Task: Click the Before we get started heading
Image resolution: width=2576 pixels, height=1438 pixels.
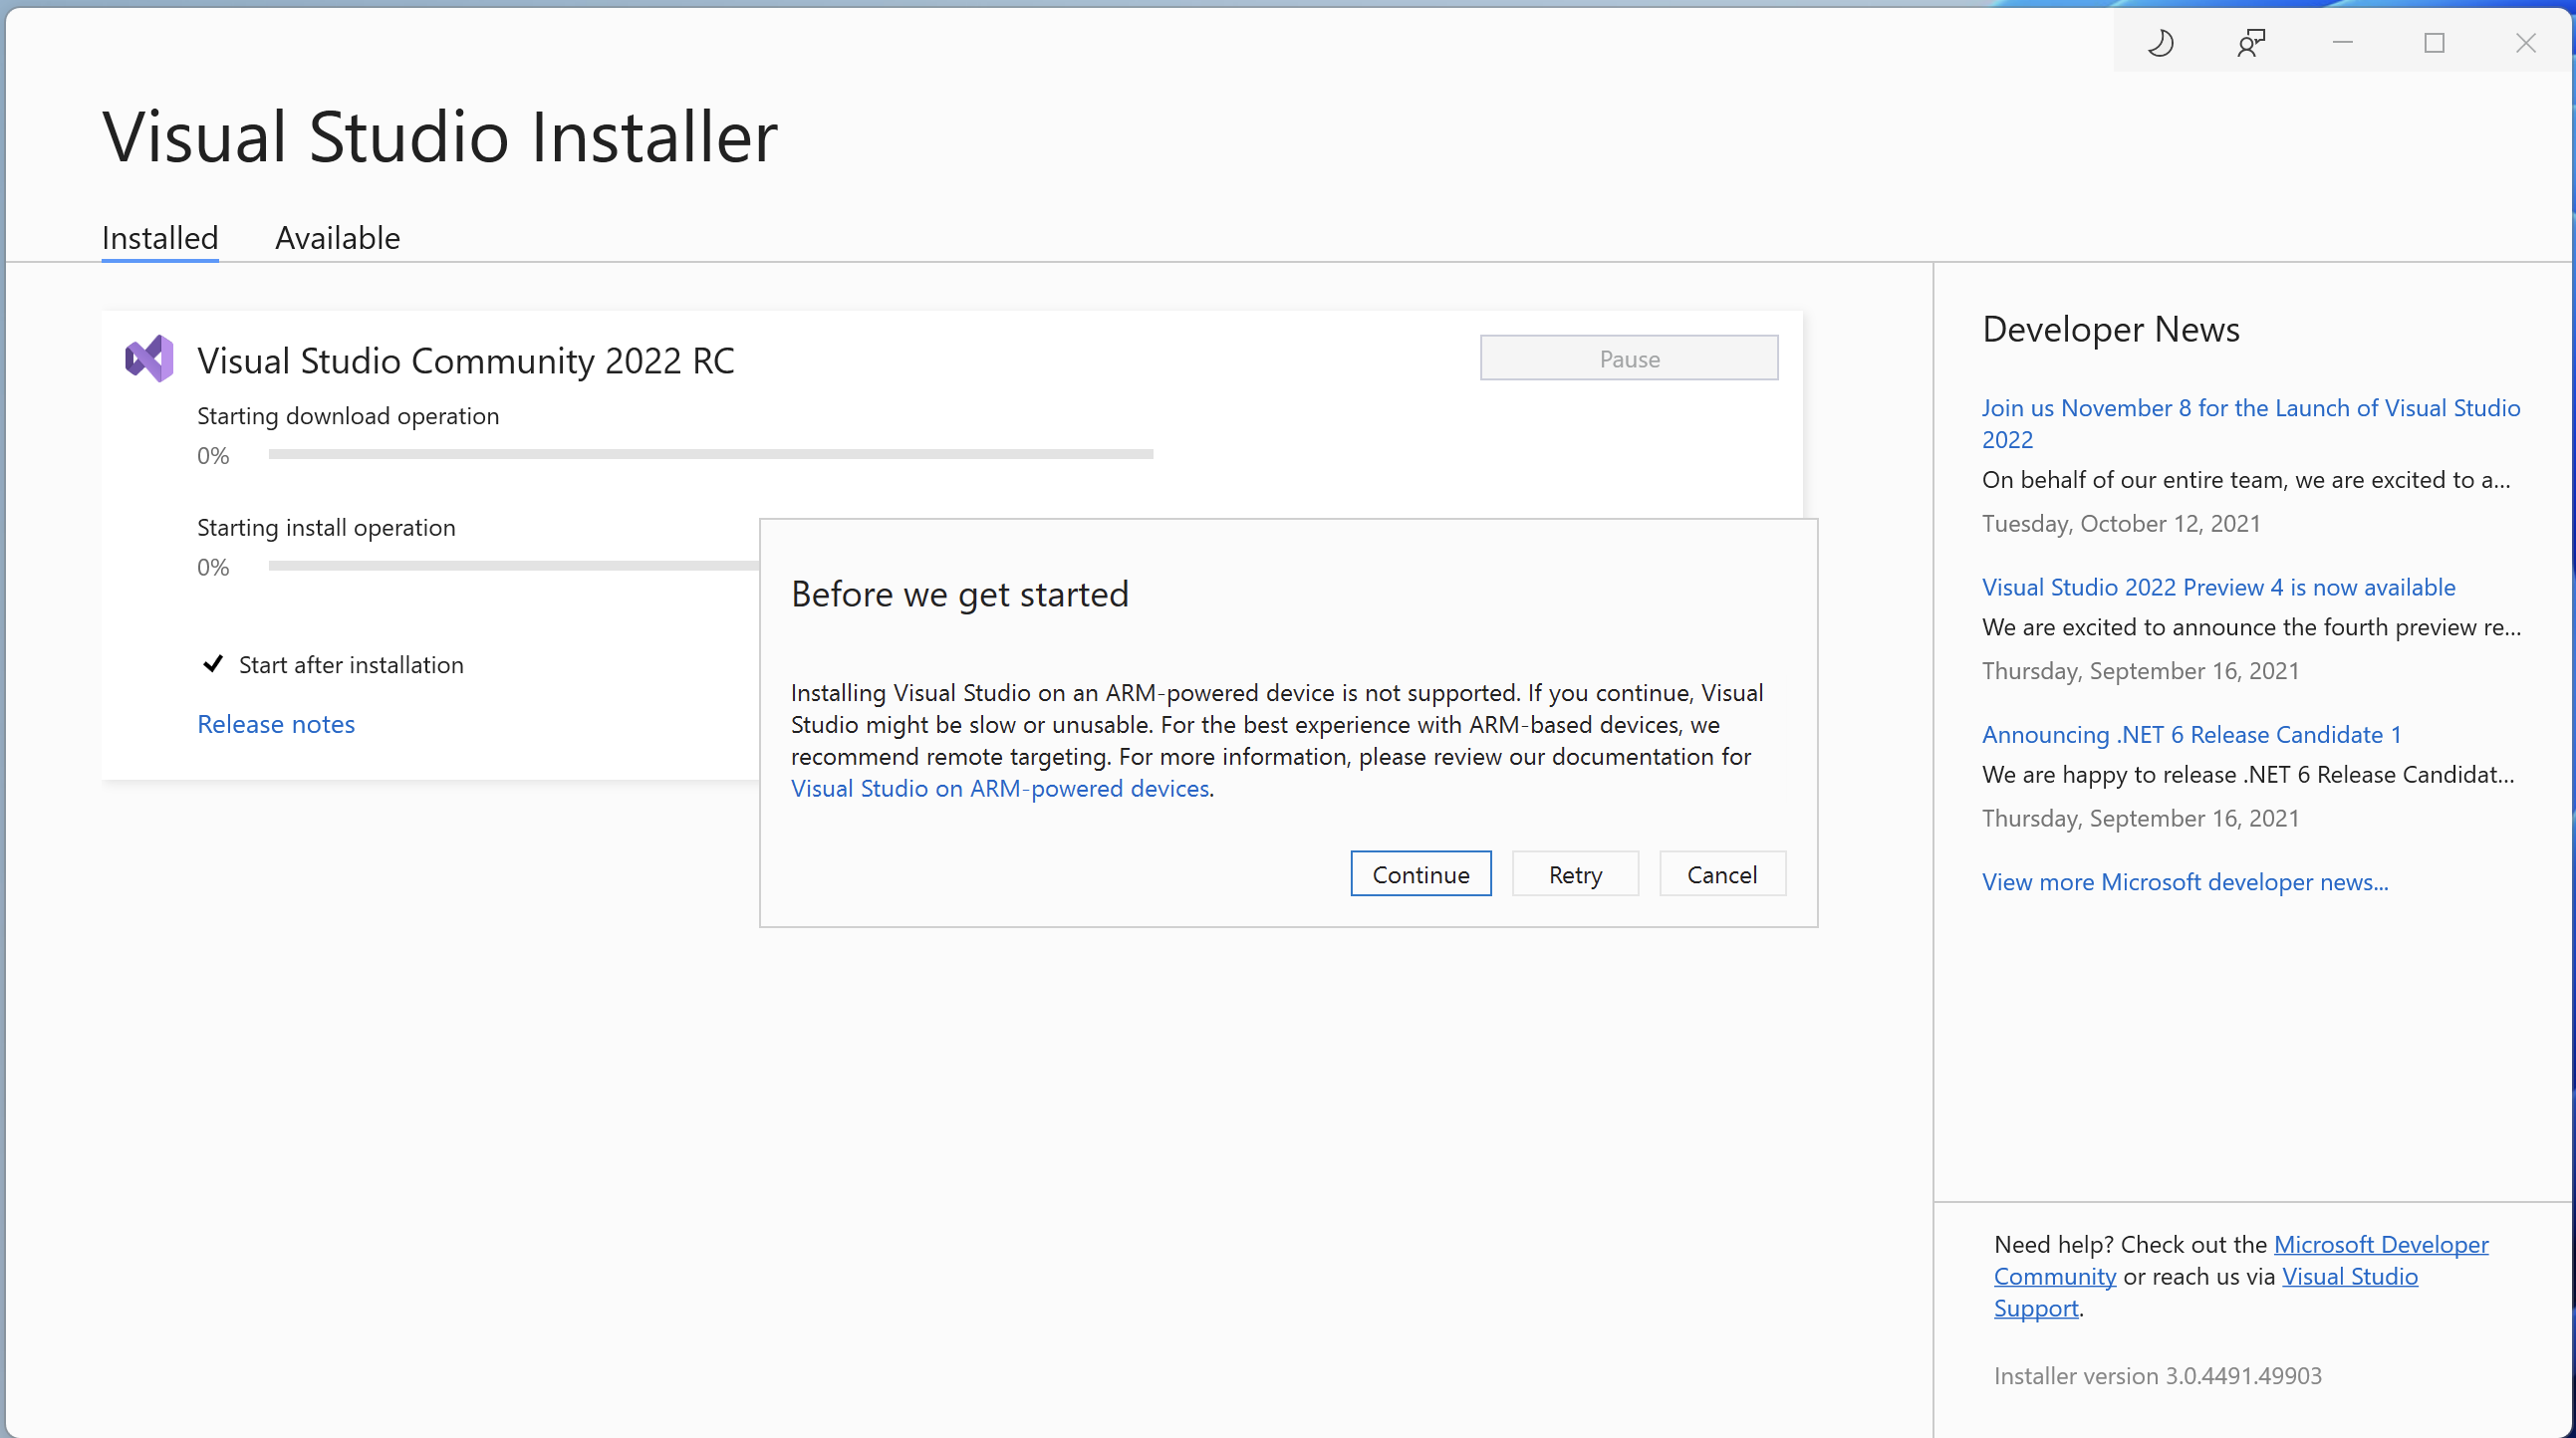Action: tap(960, 594)
